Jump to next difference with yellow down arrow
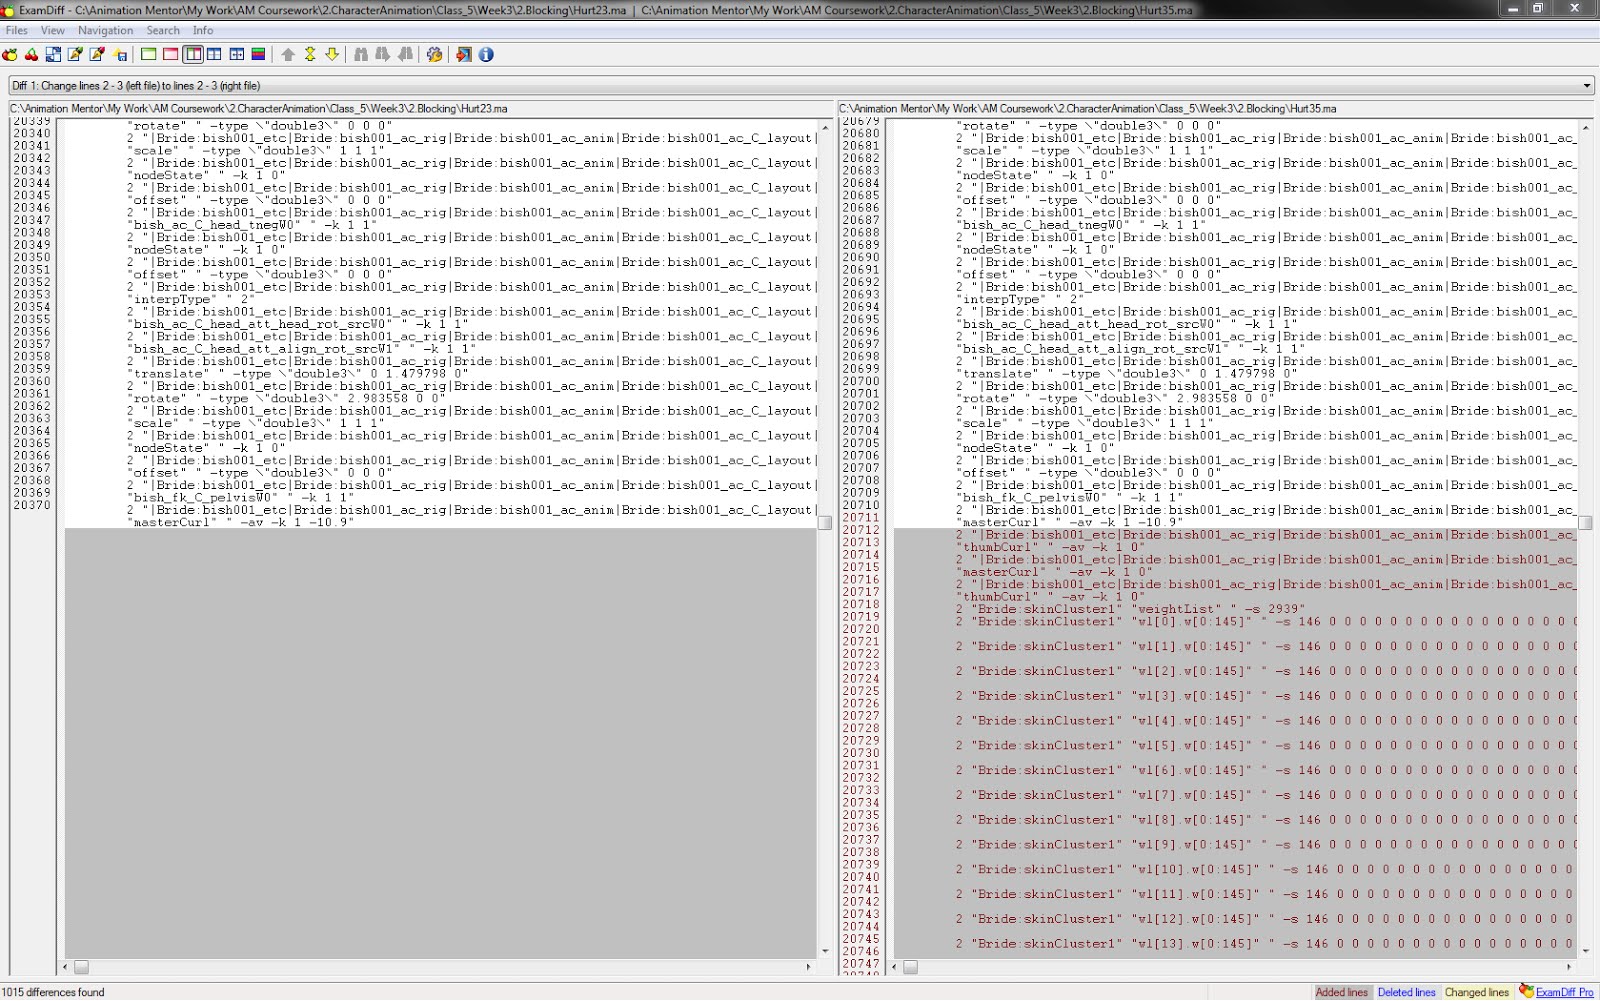 (x=331, y=55)
